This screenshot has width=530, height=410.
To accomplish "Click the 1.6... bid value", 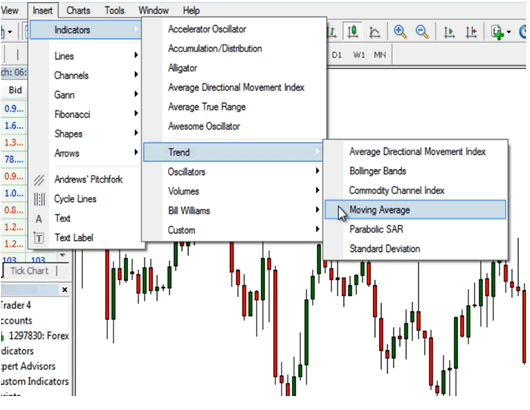I will (x=14, y=126).
